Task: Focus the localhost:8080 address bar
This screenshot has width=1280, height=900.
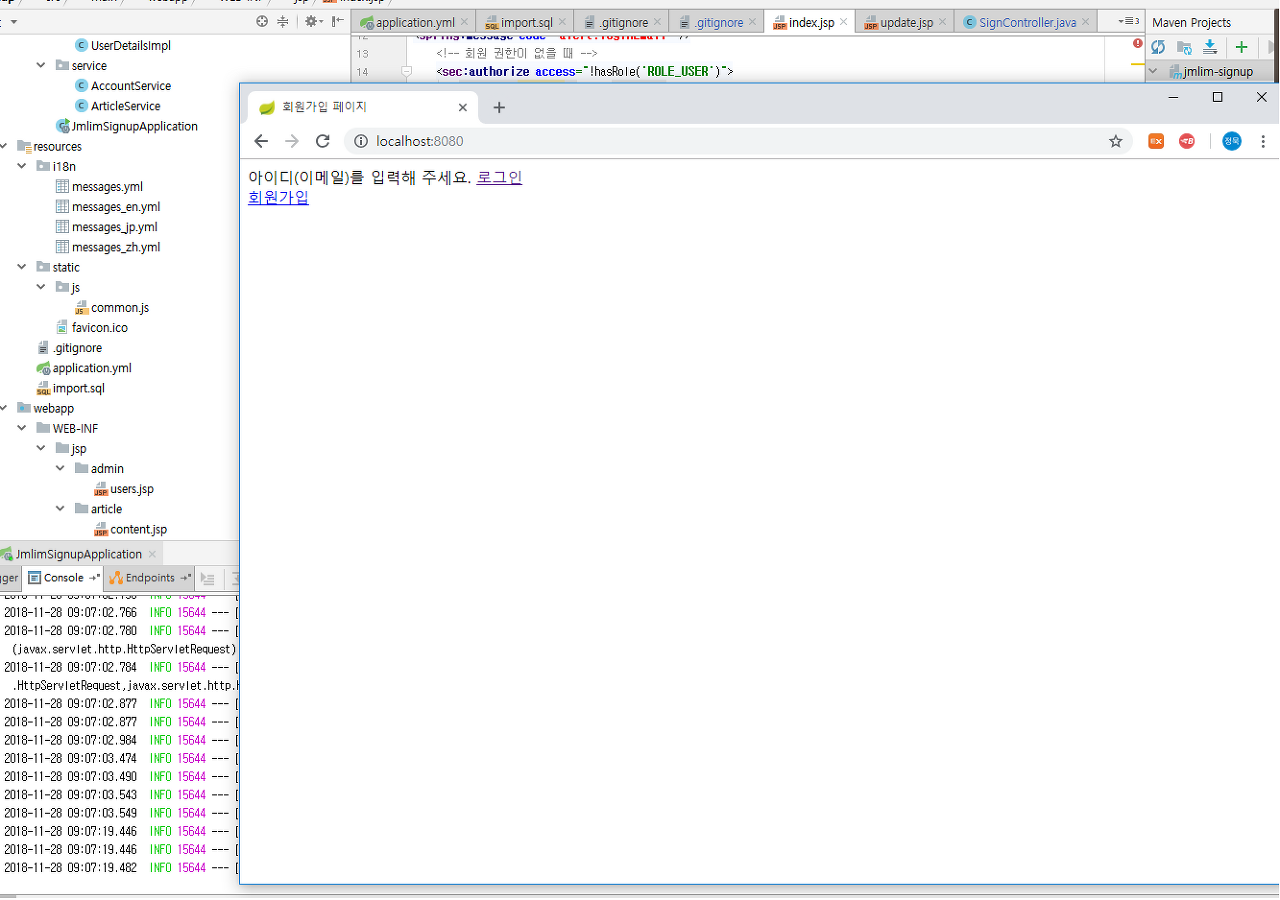Action: [x=738, y=141]
